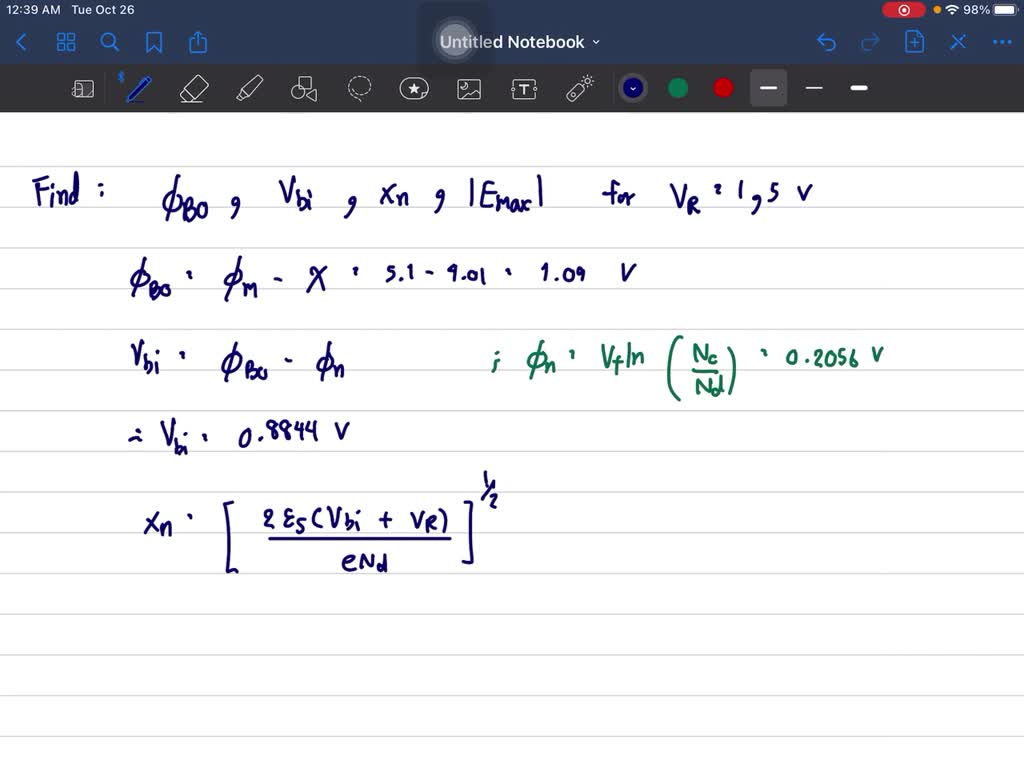
Task: Choose the green ink color swatch
Action: click(678, 88)
